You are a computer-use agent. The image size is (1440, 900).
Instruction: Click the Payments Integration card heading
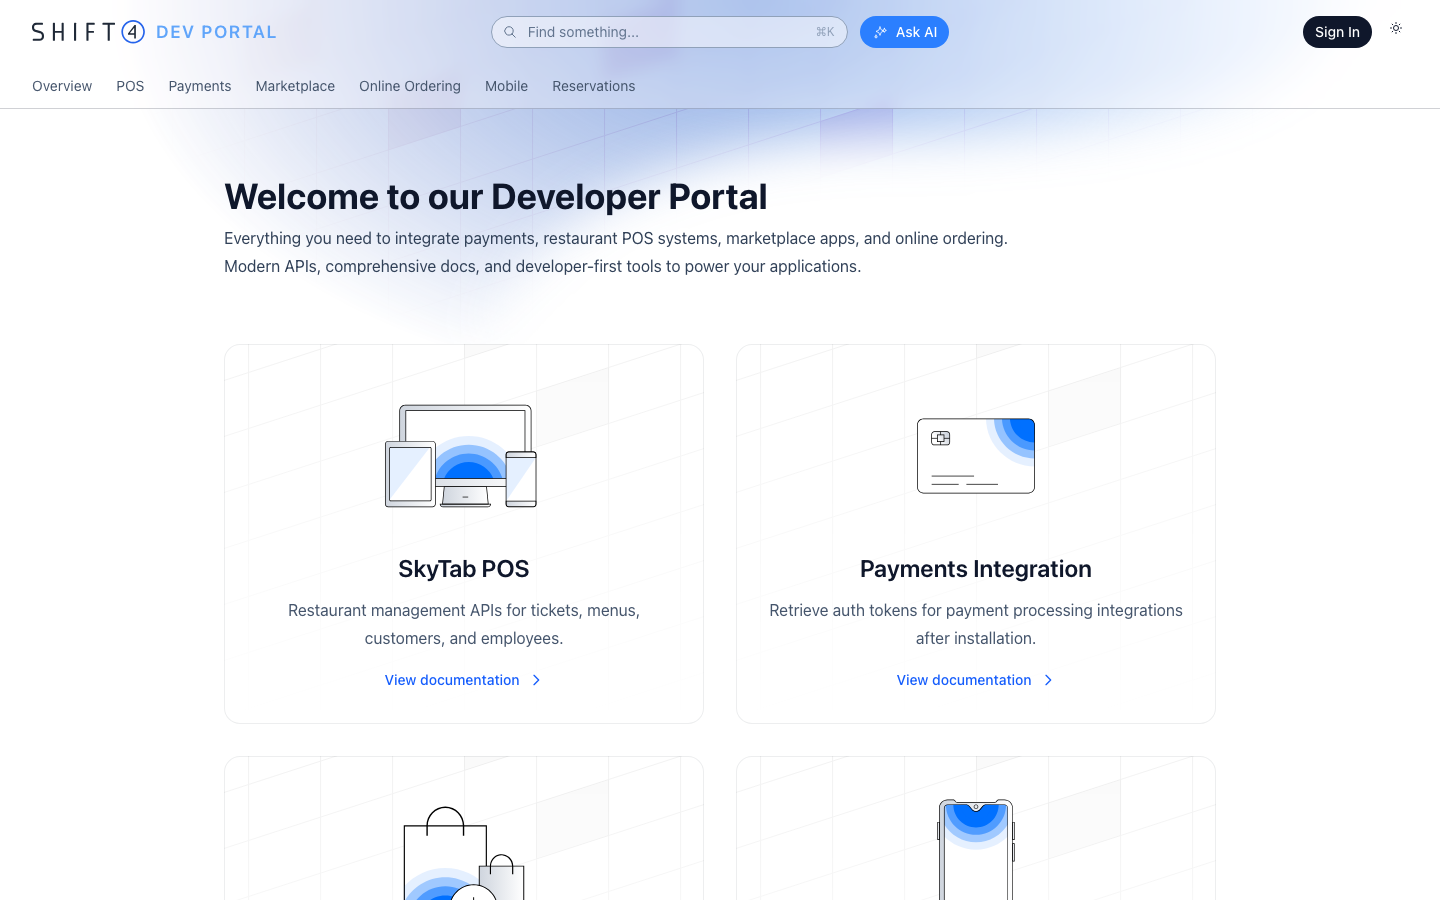(x=975, y=569)
